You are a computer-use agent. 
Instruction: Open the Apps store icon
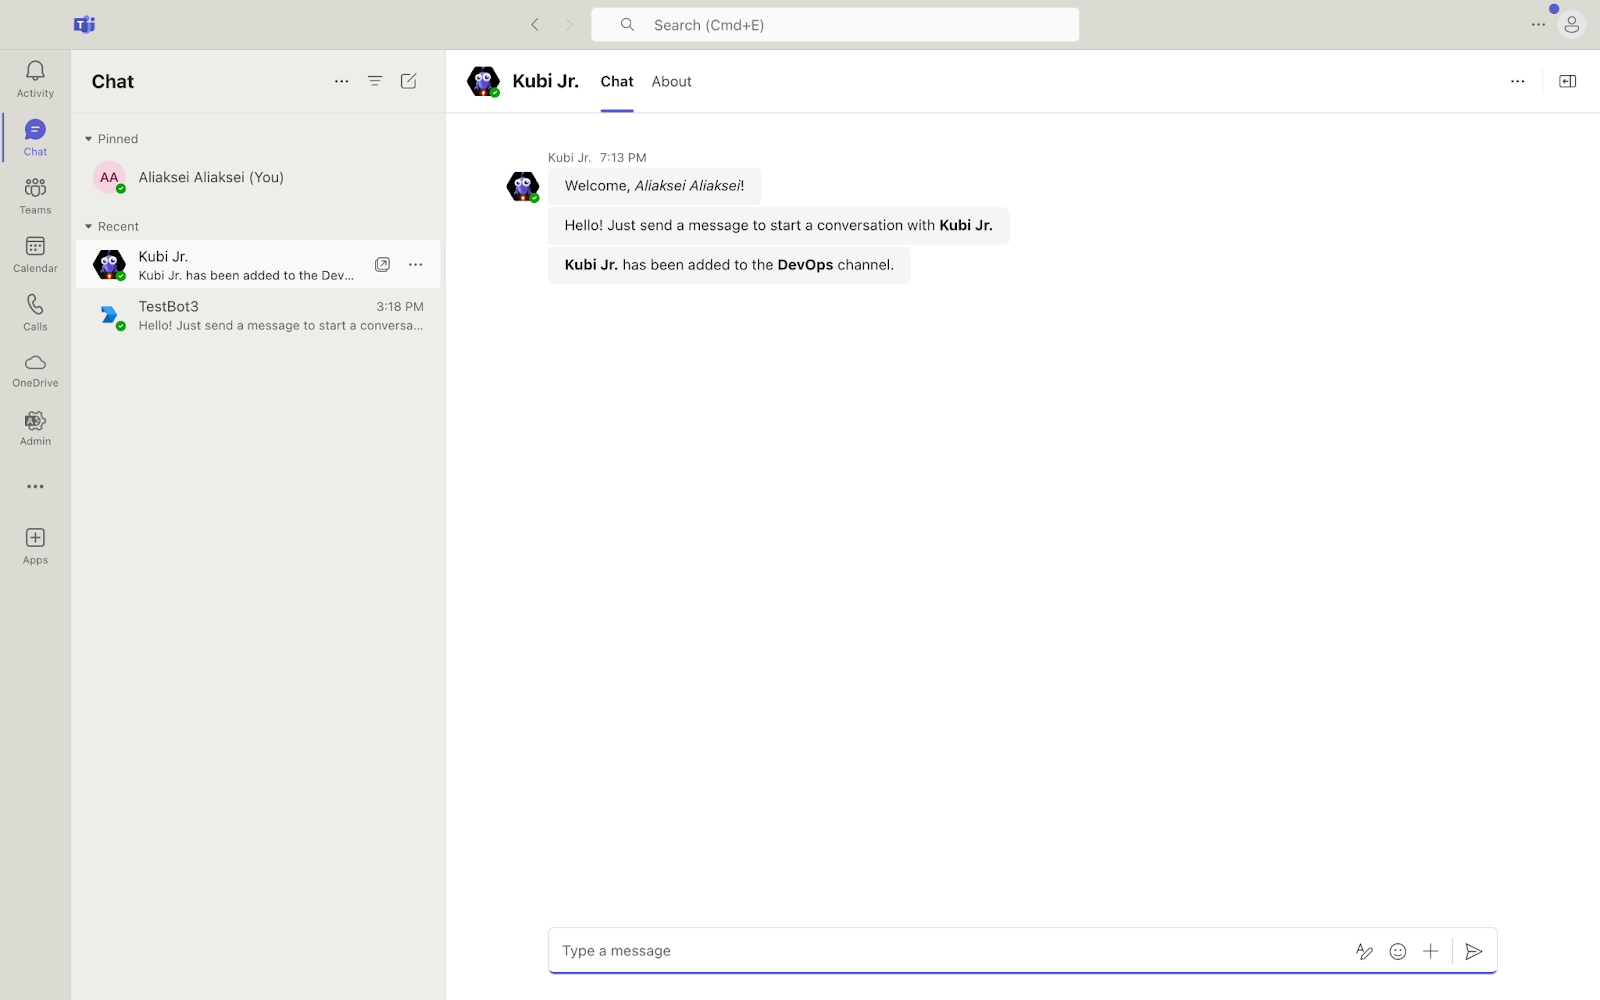[35, 538]
